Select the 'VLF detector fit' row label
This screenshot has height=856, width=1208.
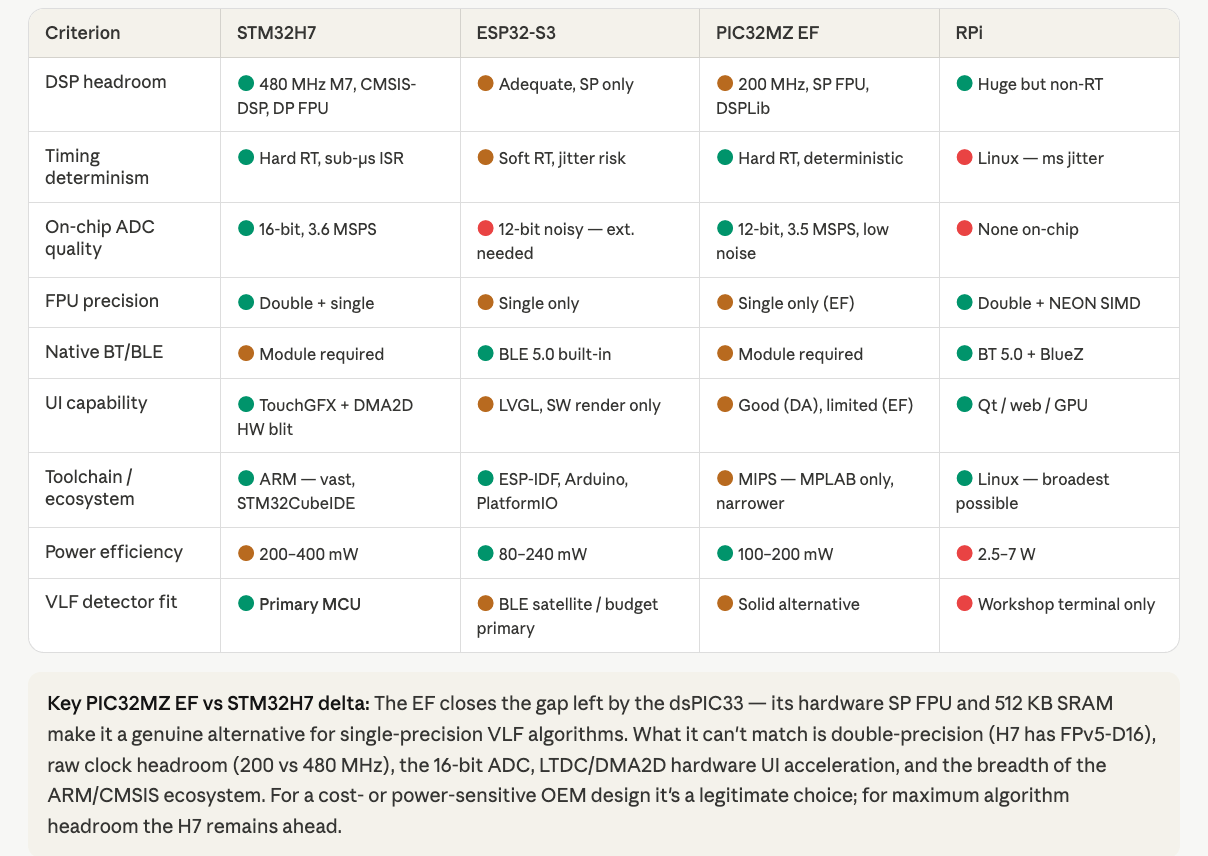[111, 602]
